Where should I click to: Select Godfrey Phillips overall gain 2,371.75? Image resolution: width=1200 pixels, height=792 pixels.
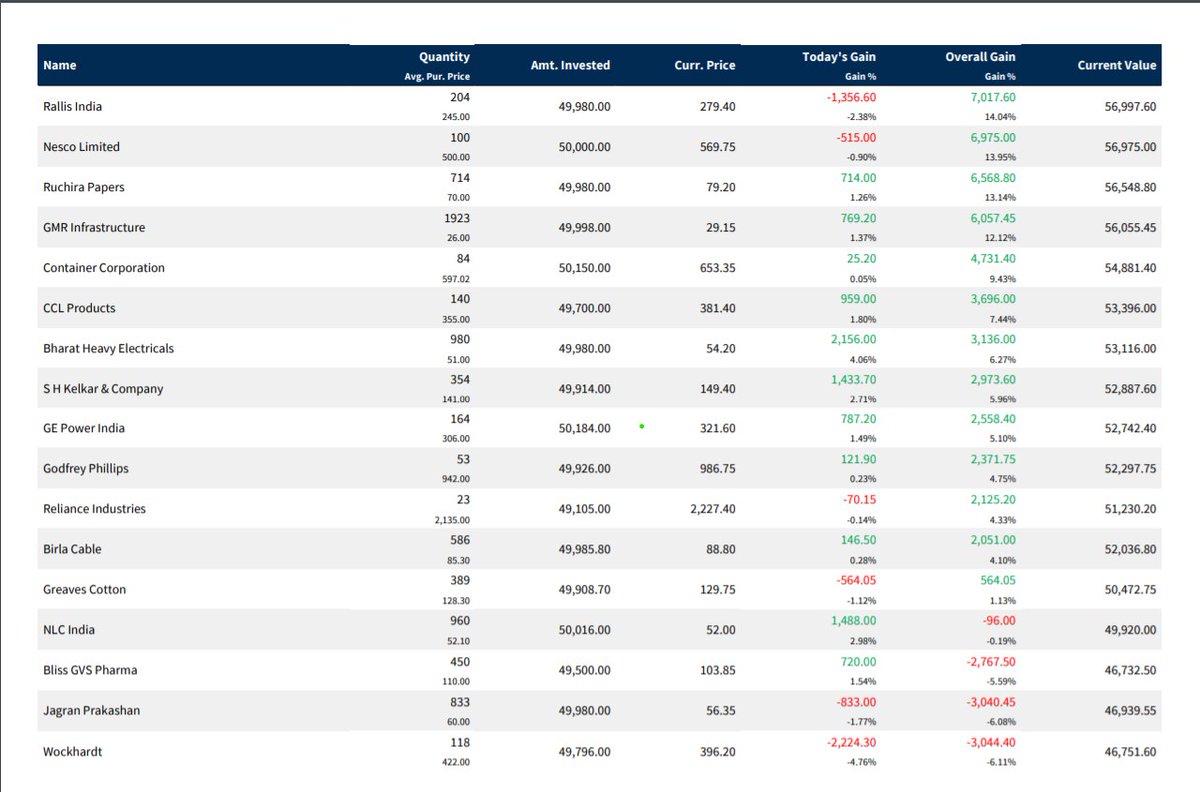pos(993,459)
